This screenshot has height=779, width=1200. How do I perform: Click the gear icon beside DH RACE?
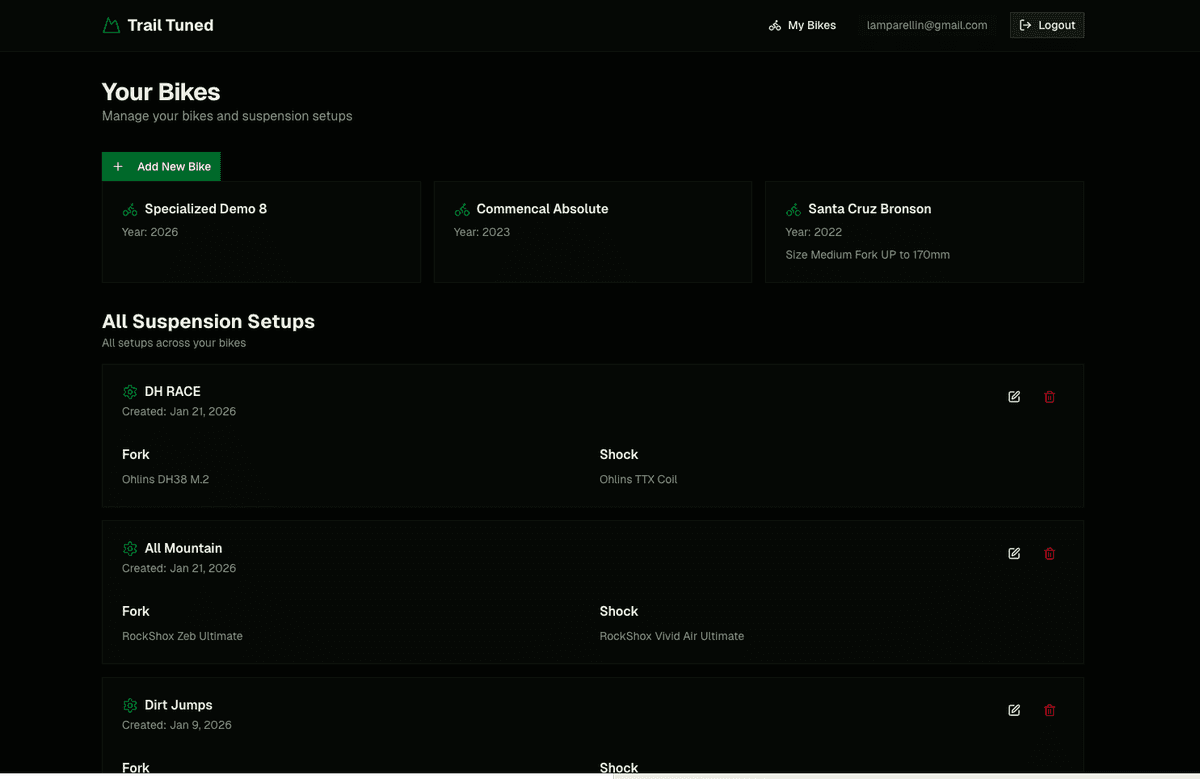tap(130, 392)
